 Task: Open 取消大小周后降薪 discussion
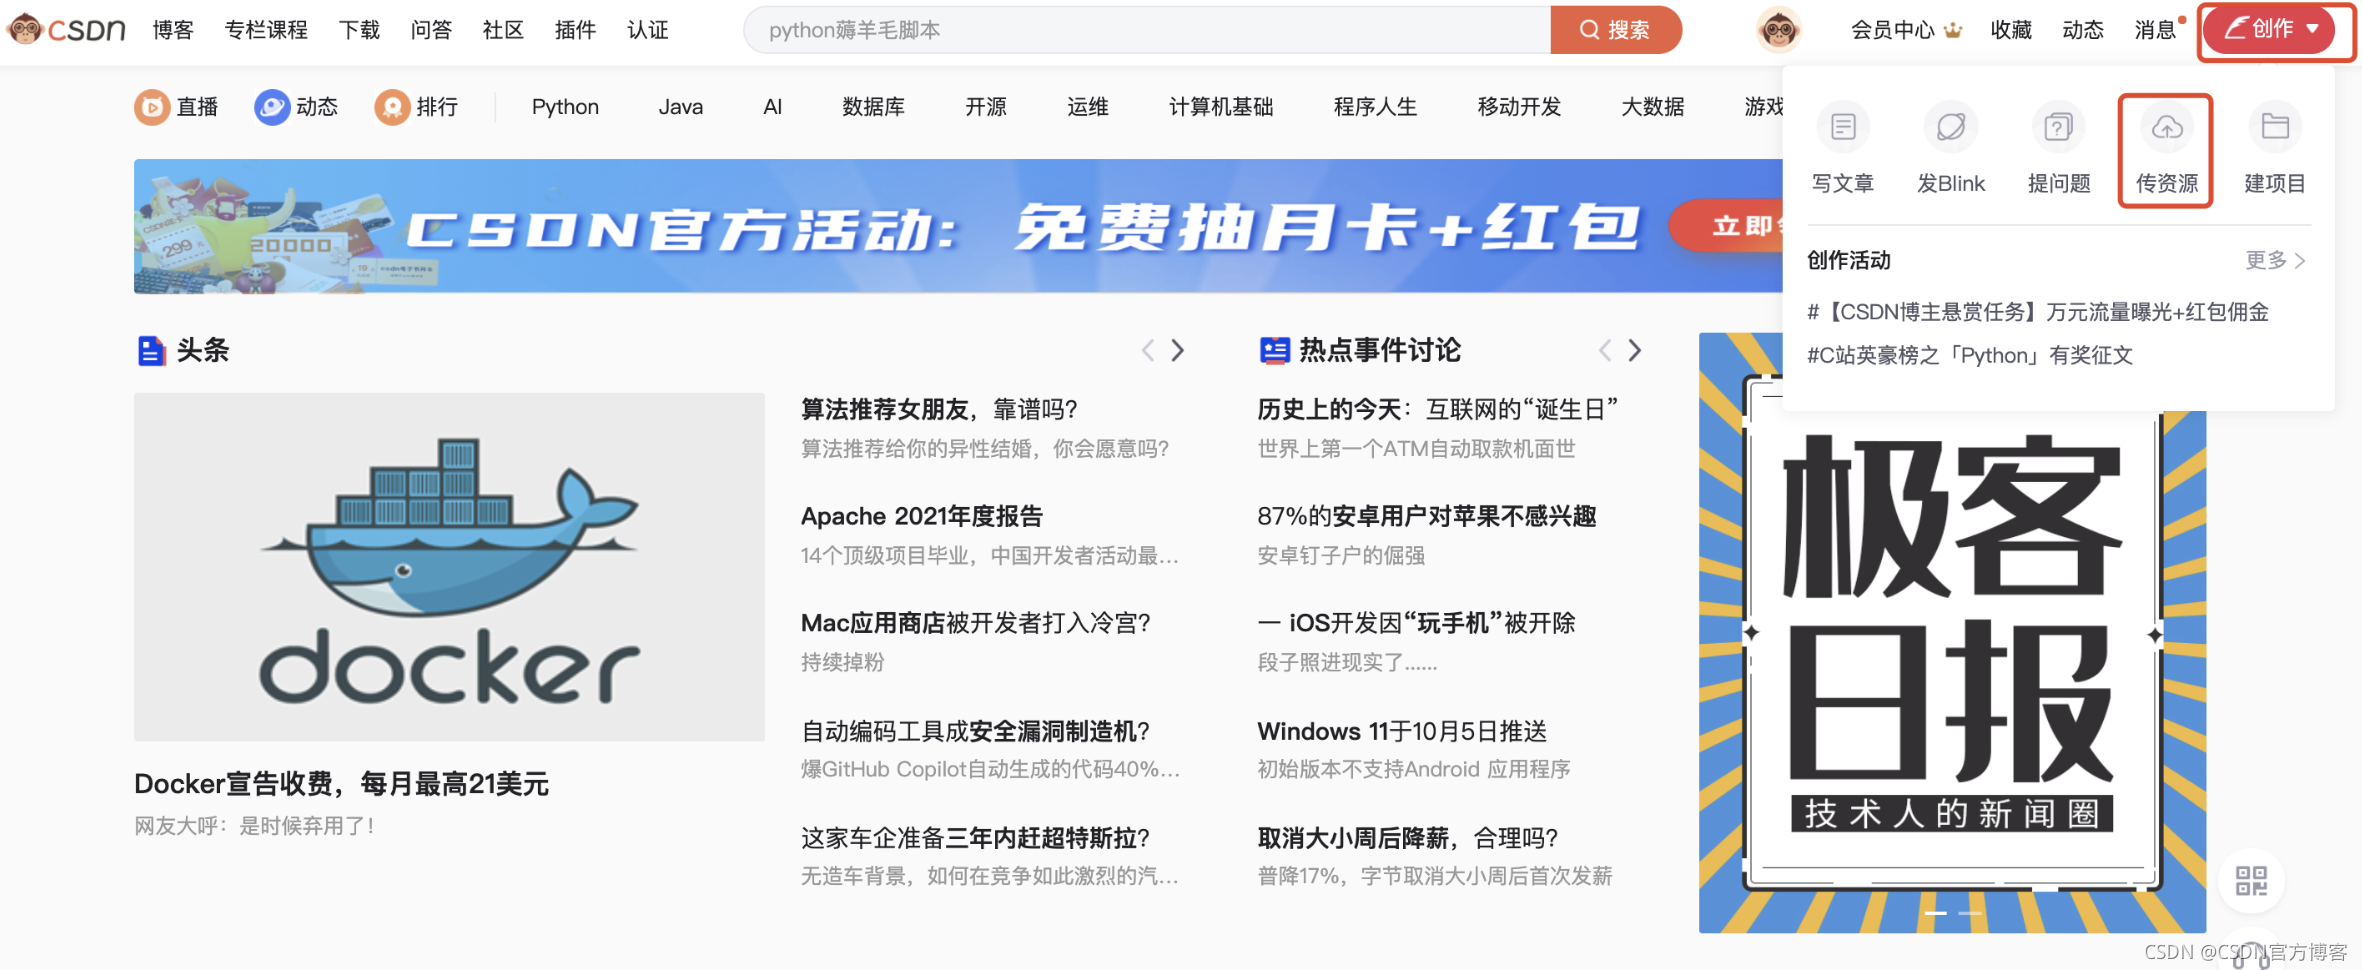[x=1408, y=838]
